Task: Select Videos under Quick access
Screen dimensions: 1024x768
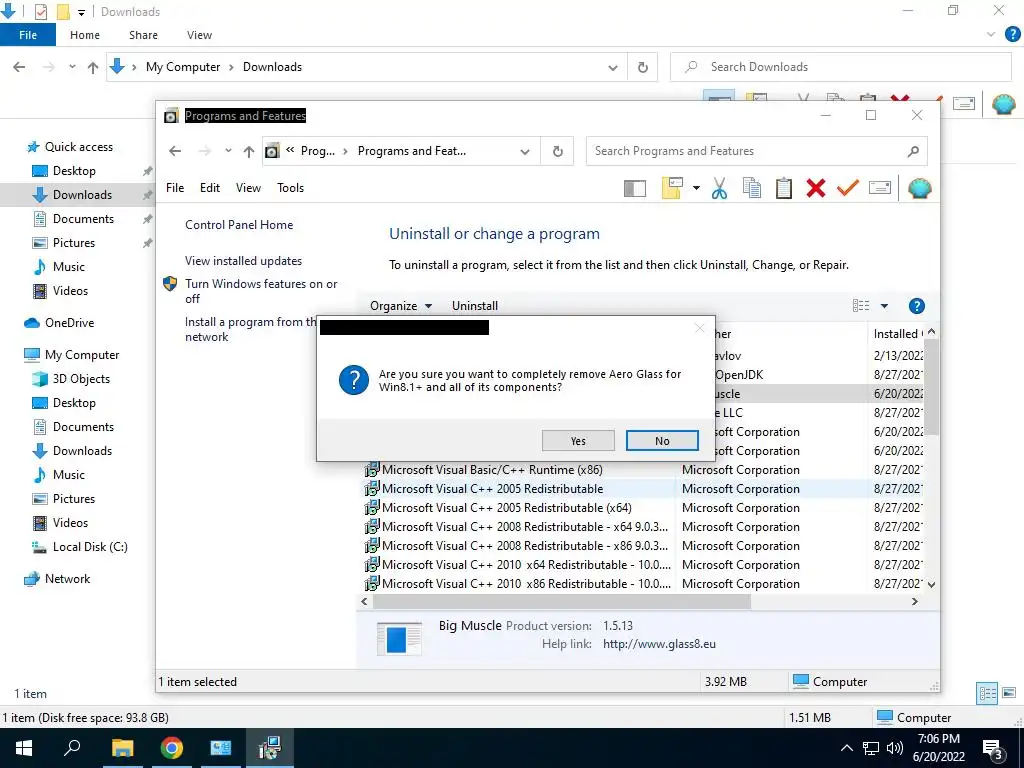Action: tap(70, 291)
